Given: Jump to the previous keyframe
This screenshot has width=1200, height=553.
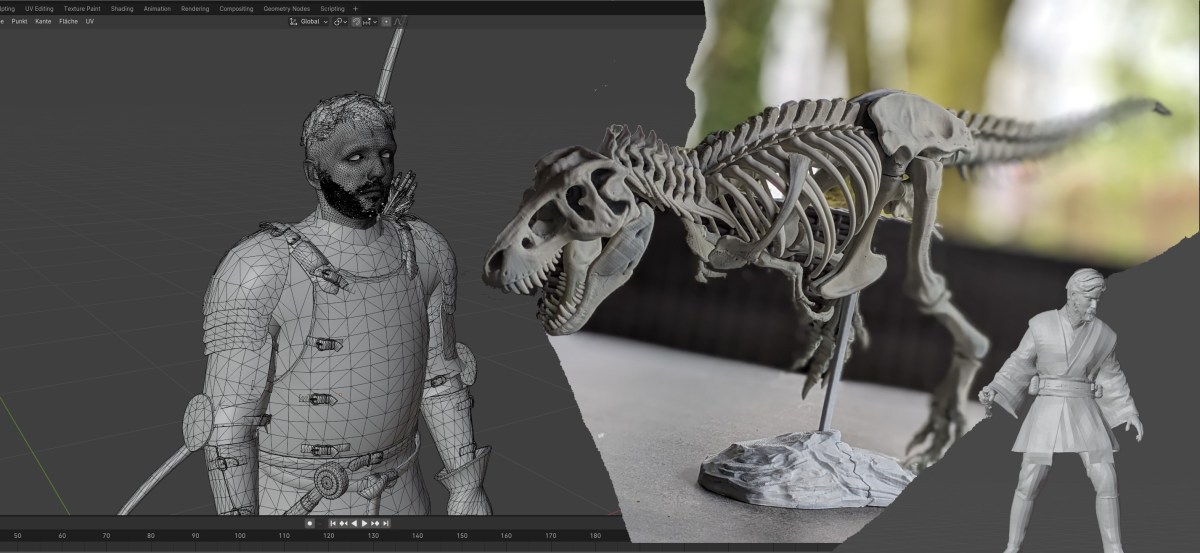Looking at the screenshot, I should pyautogui.click(x=343, y=523).
